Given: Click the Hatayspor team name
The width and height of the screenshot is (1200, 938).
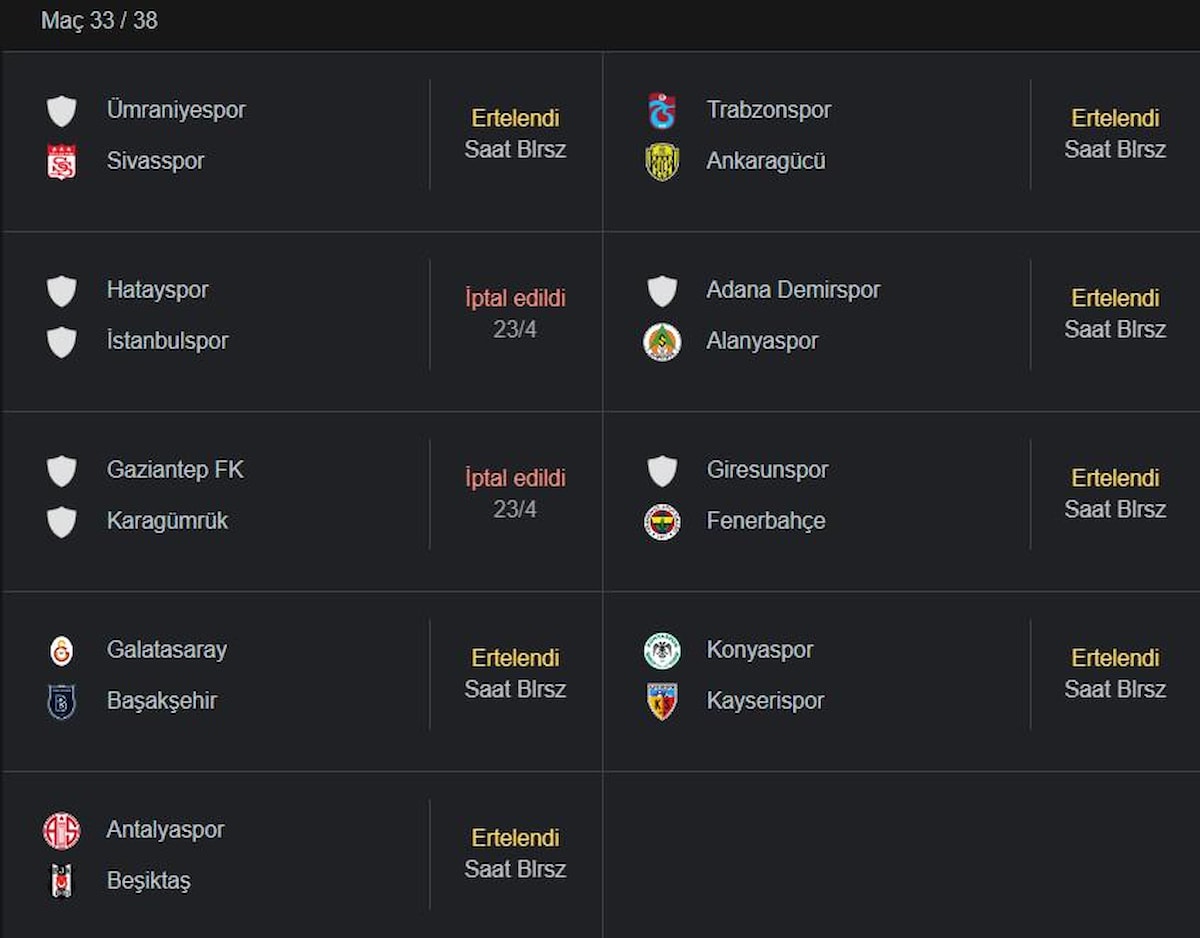Looking at the screenshot, I should (158, 290).
